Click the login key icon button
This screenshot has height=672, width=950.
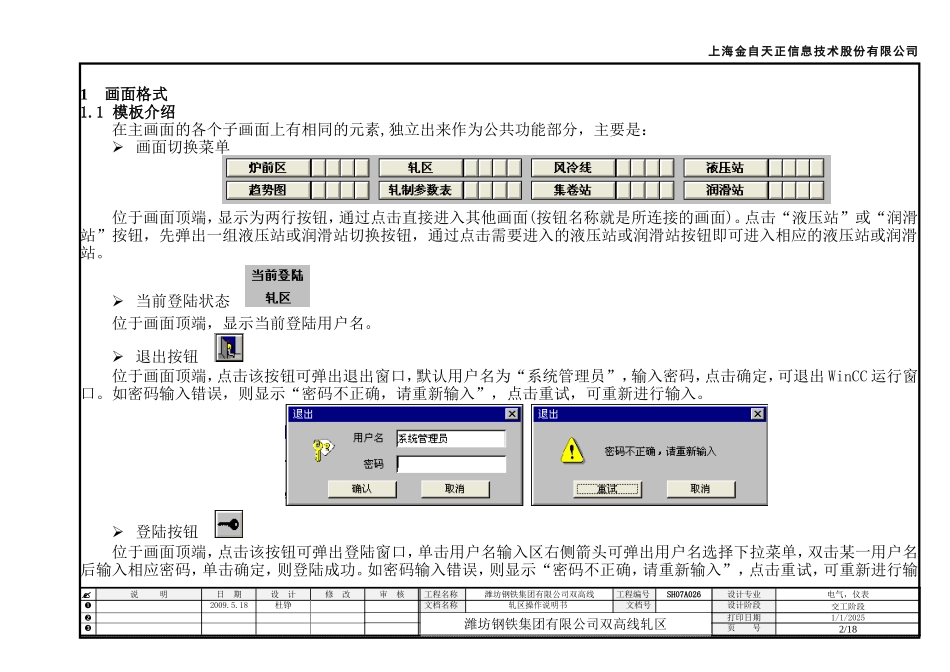coord(229,524)
